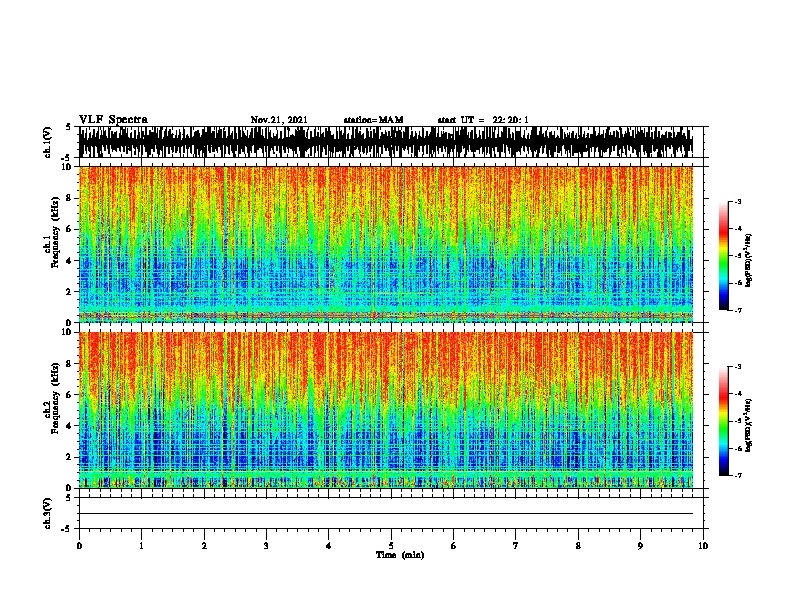Click the "8" kHz tick on ch.2 spectrogram
This screenshot has height=612, width=792.
click(x=71, y=364)
